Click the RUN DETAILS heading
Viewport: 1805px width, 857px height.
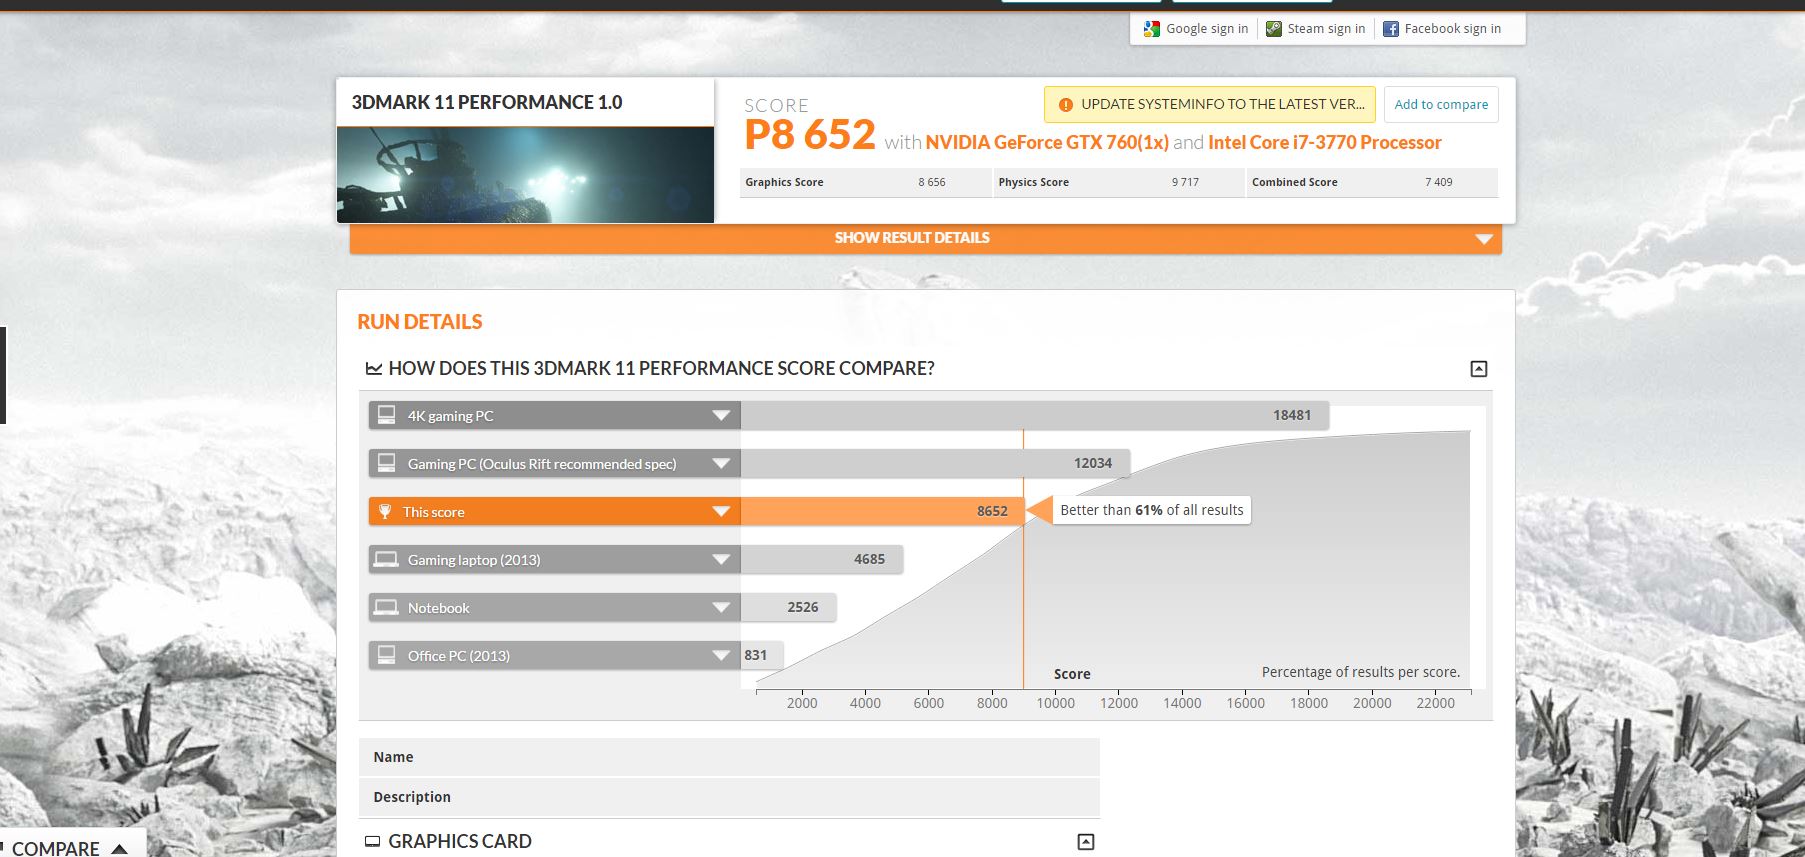(x=420, y=322)
